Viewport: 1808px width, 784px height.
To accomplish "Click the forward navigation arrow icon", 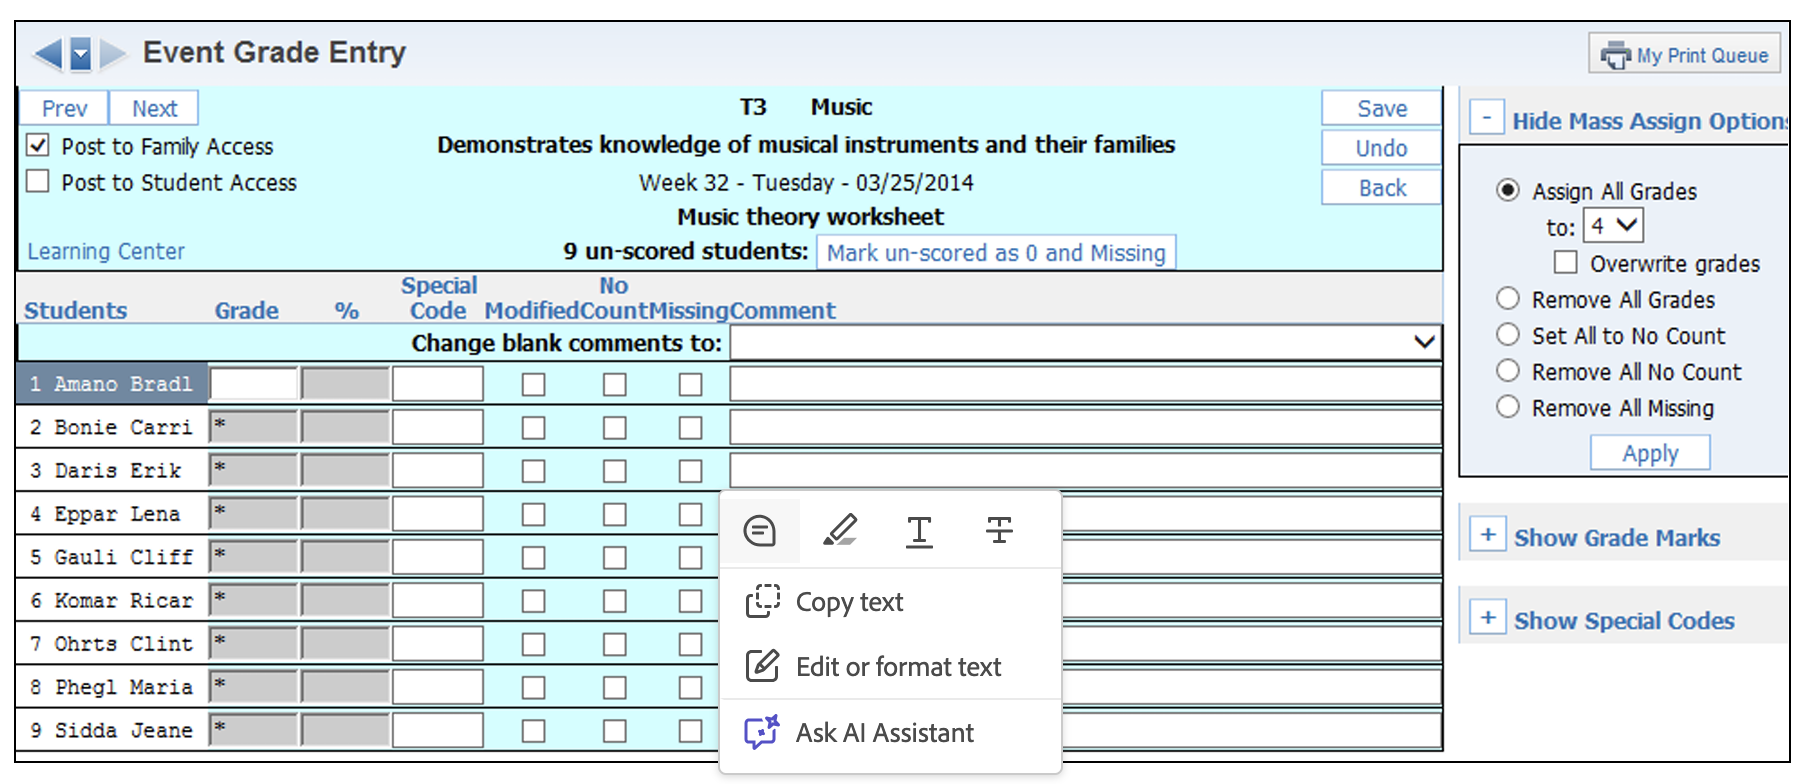I will coord(113,53).
